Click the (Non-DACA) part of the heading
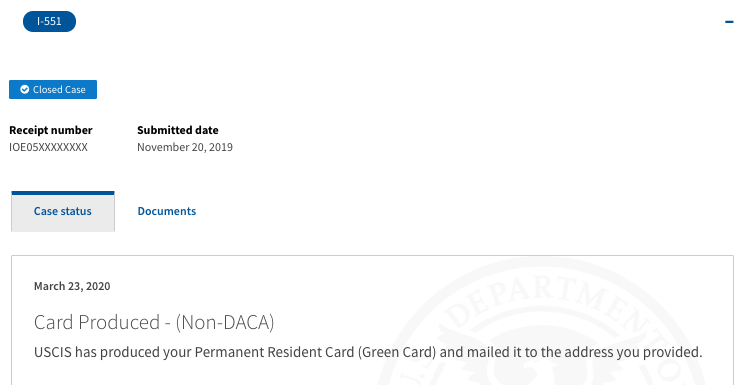 [x=225, y=322]
